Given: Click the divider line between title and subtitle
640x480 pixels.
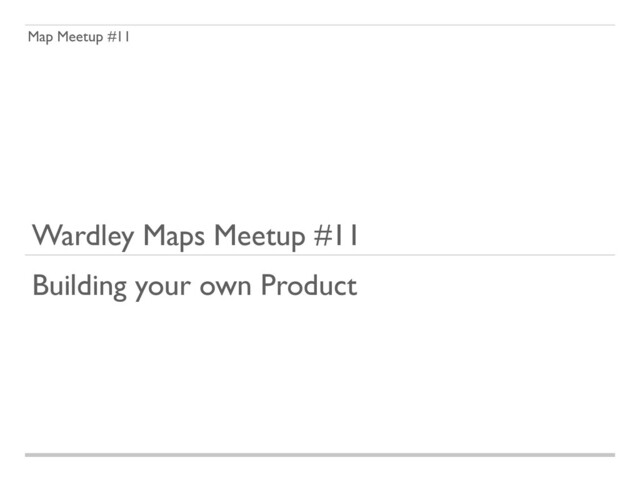Looking at the screenshot, I should pyautogui.click(x=320, y=255).
